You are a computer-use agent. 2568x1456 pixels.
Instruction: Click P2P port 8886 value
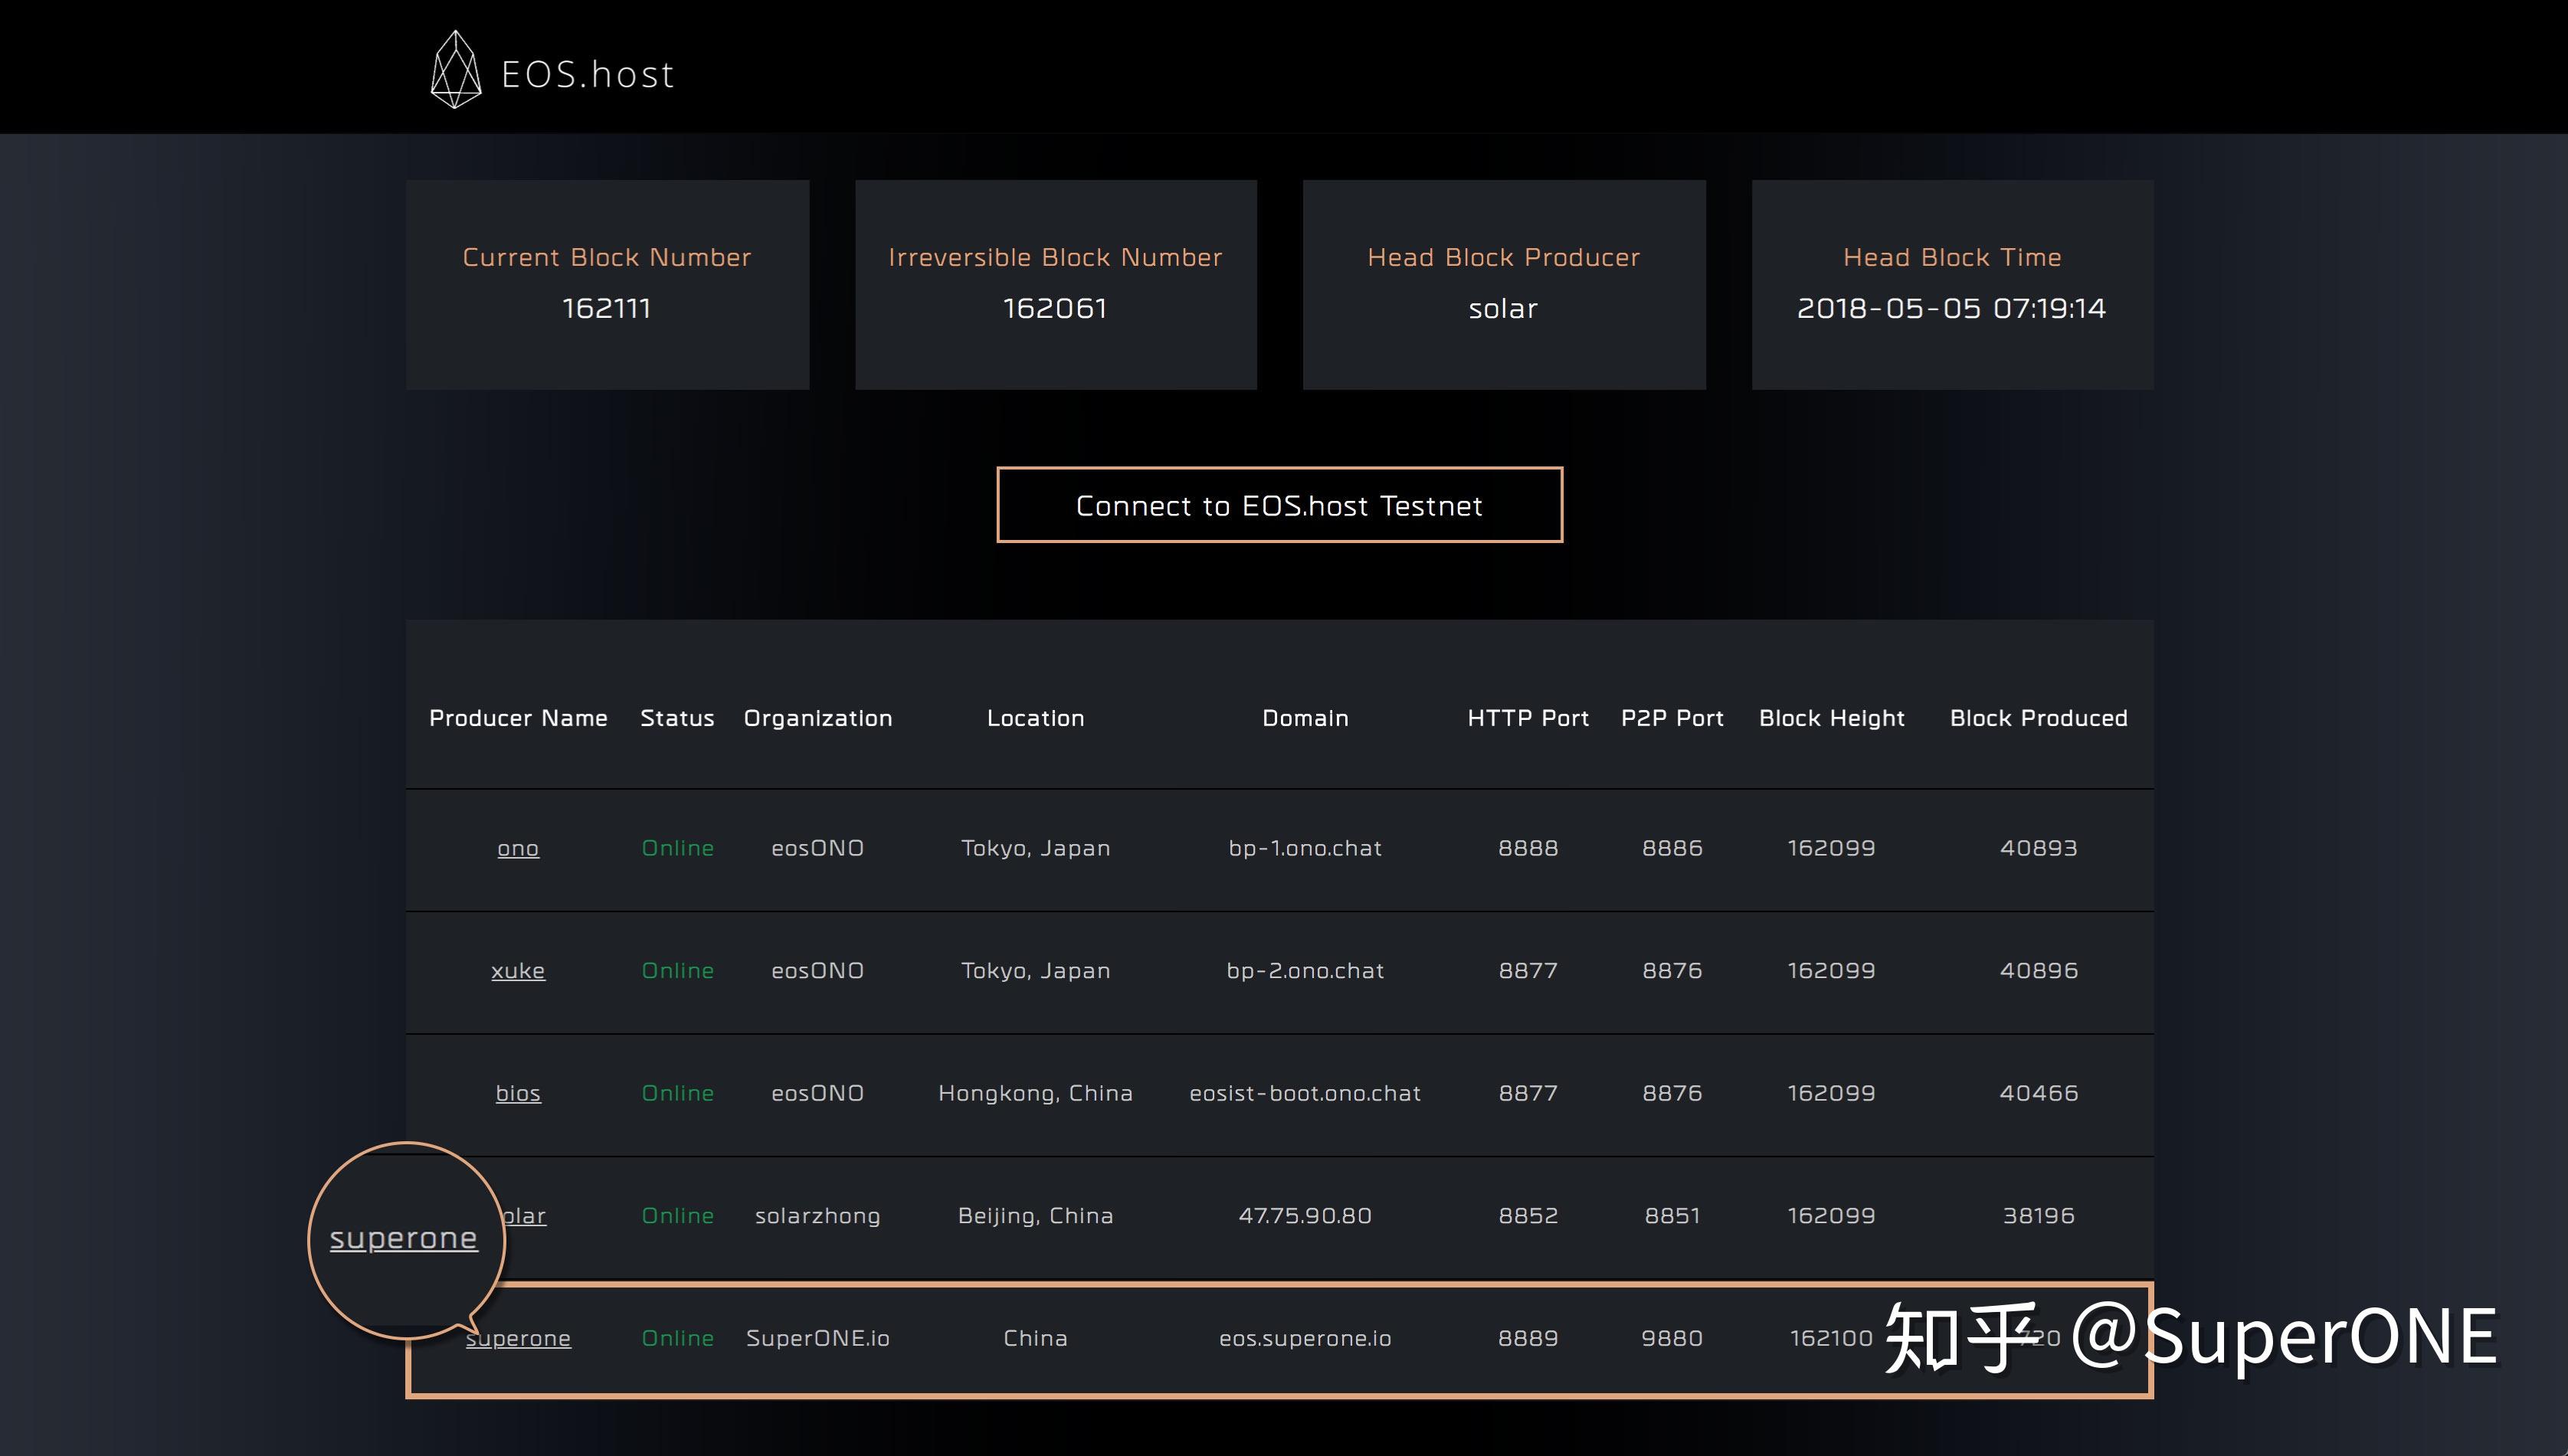click(1672, 848)
